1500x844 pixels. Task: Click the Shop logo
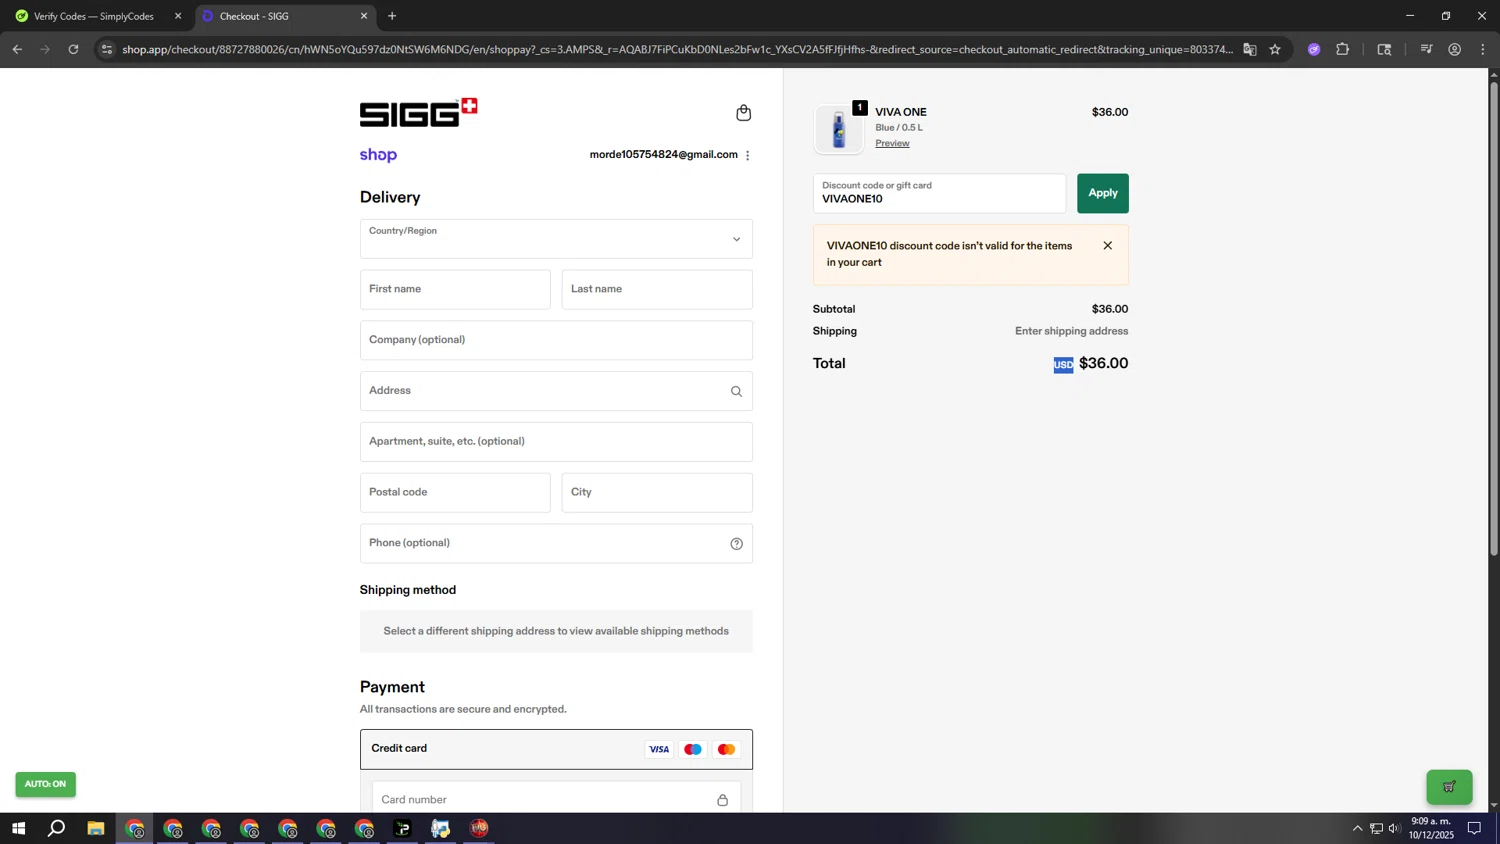click(378, 155)
